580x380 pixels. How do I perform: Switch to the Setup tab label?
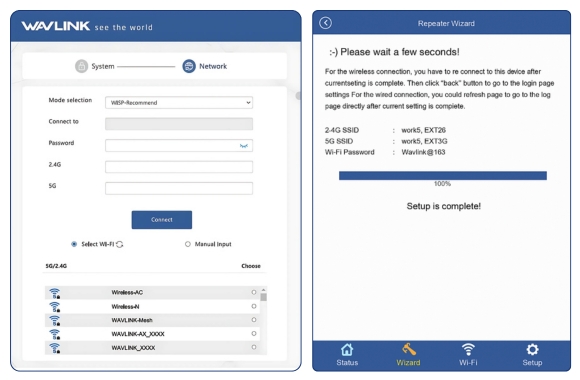point(532,363)
